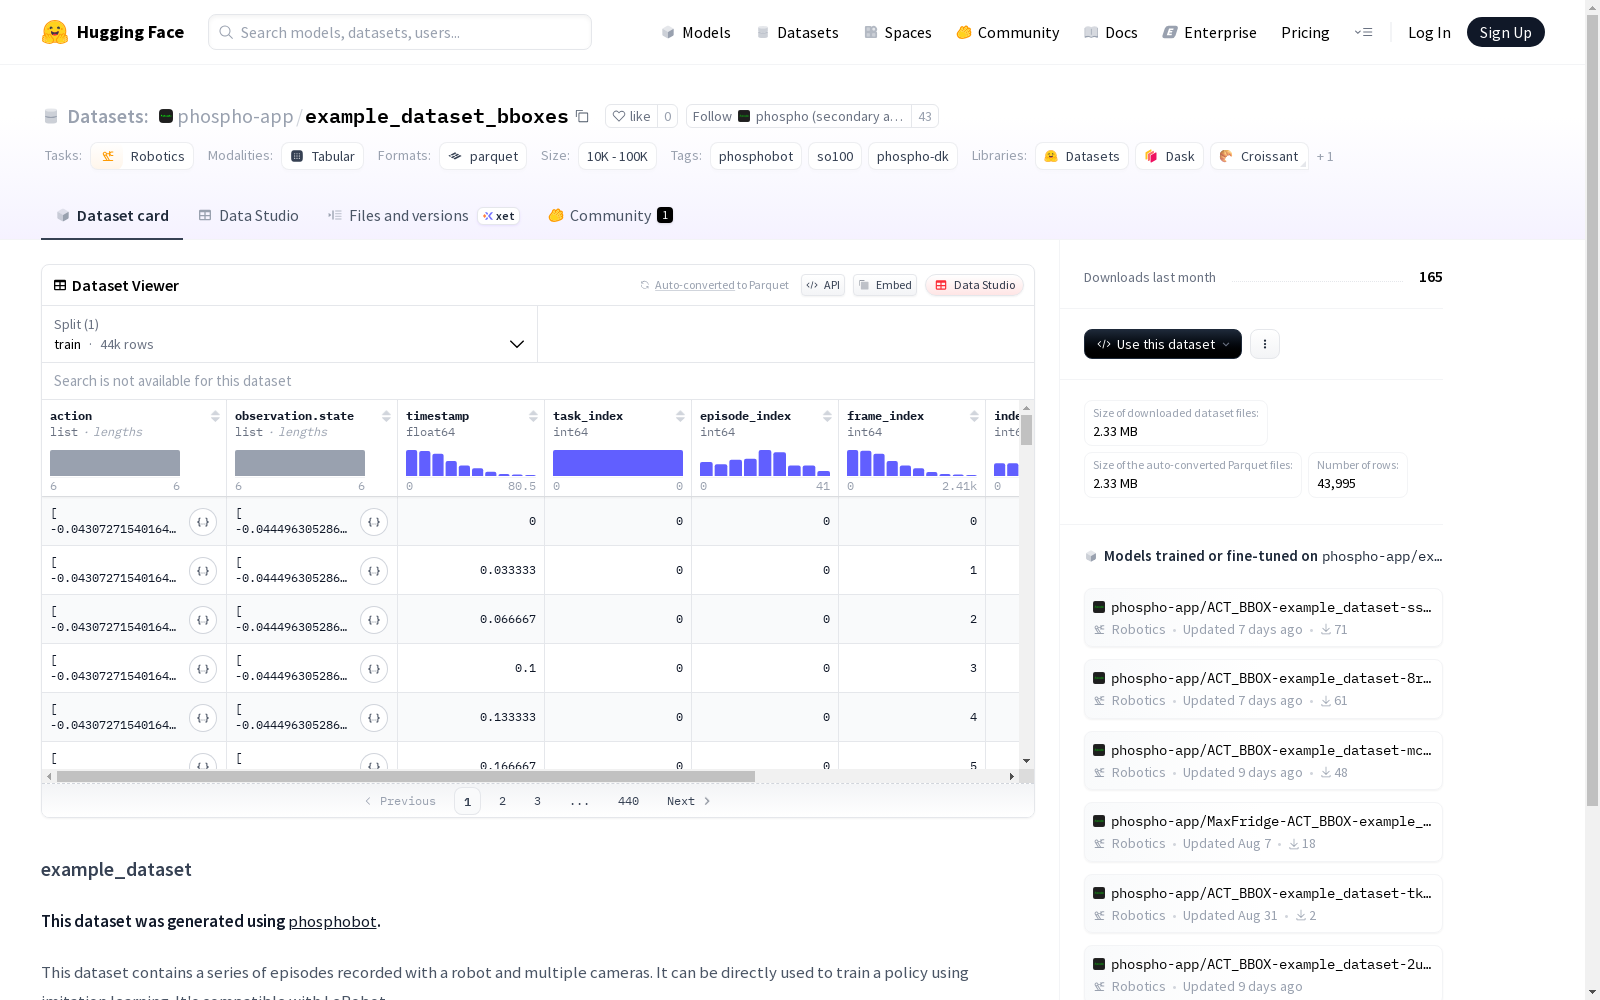The image size is (1600, 1000).
Task: Open the Pricing page
Action: (1305, 32)
